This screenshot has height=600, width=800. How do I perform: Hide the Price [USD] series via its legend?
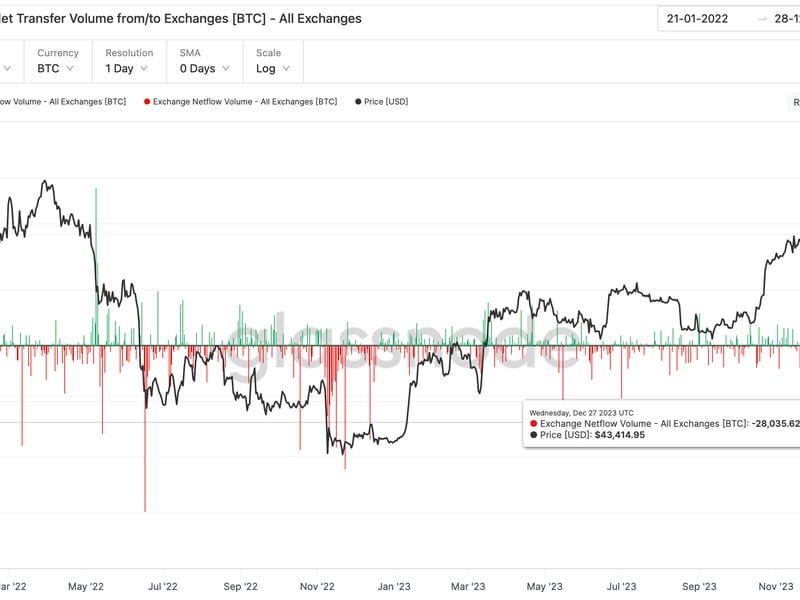click(381, 100)
